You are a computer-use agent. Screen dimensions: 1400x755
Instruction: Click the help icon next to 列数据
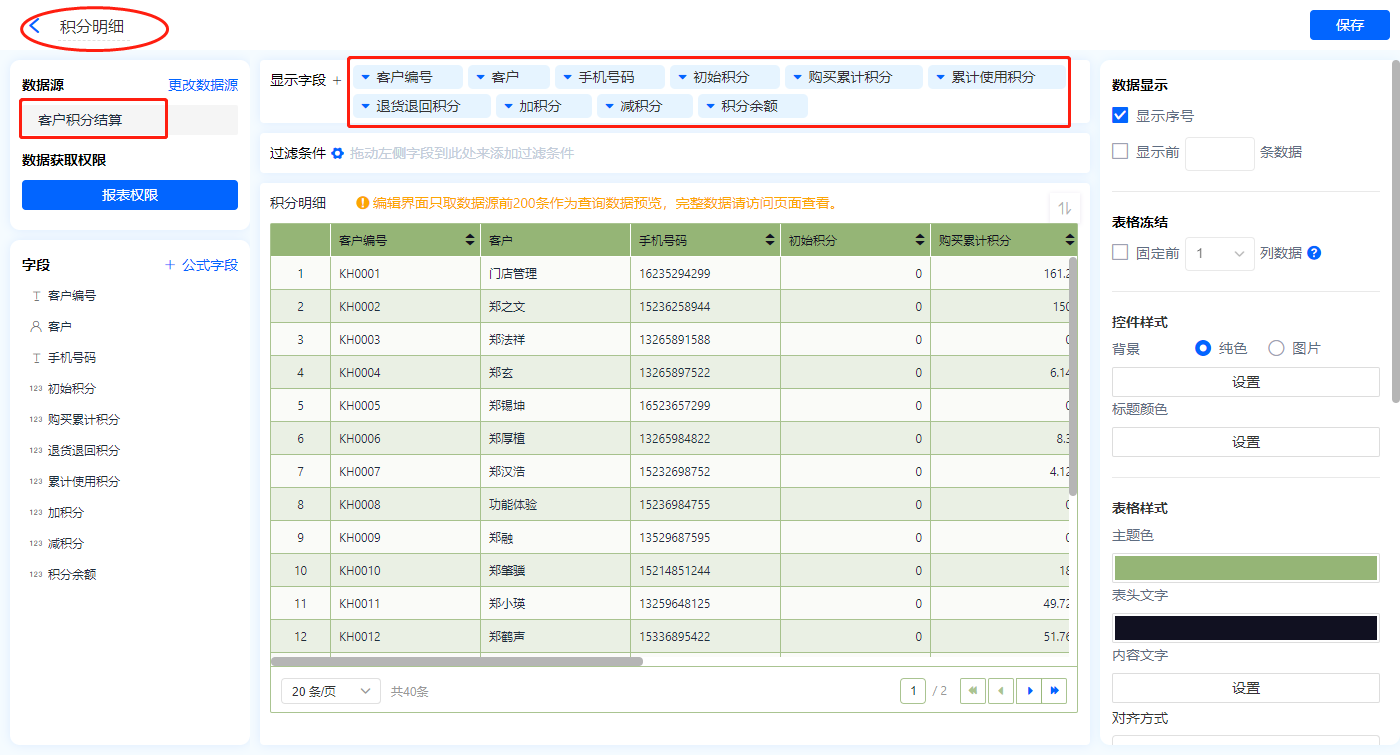[x=1314, y=253]
